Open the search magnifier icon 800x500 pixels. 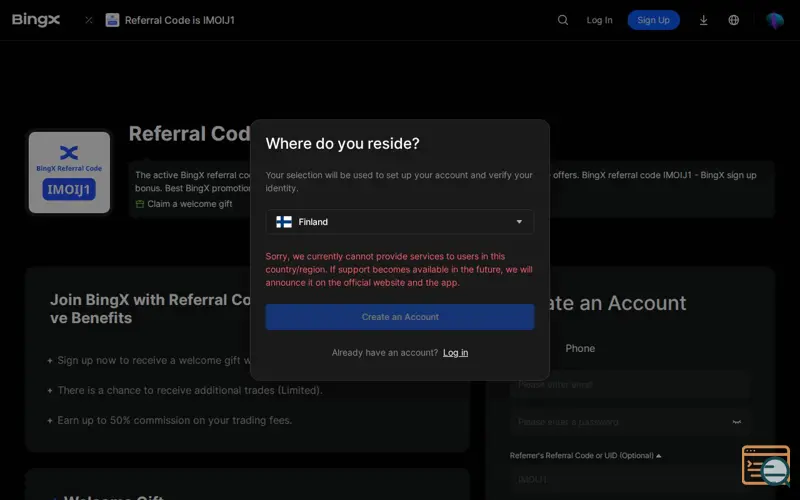[x=563, y=20]
